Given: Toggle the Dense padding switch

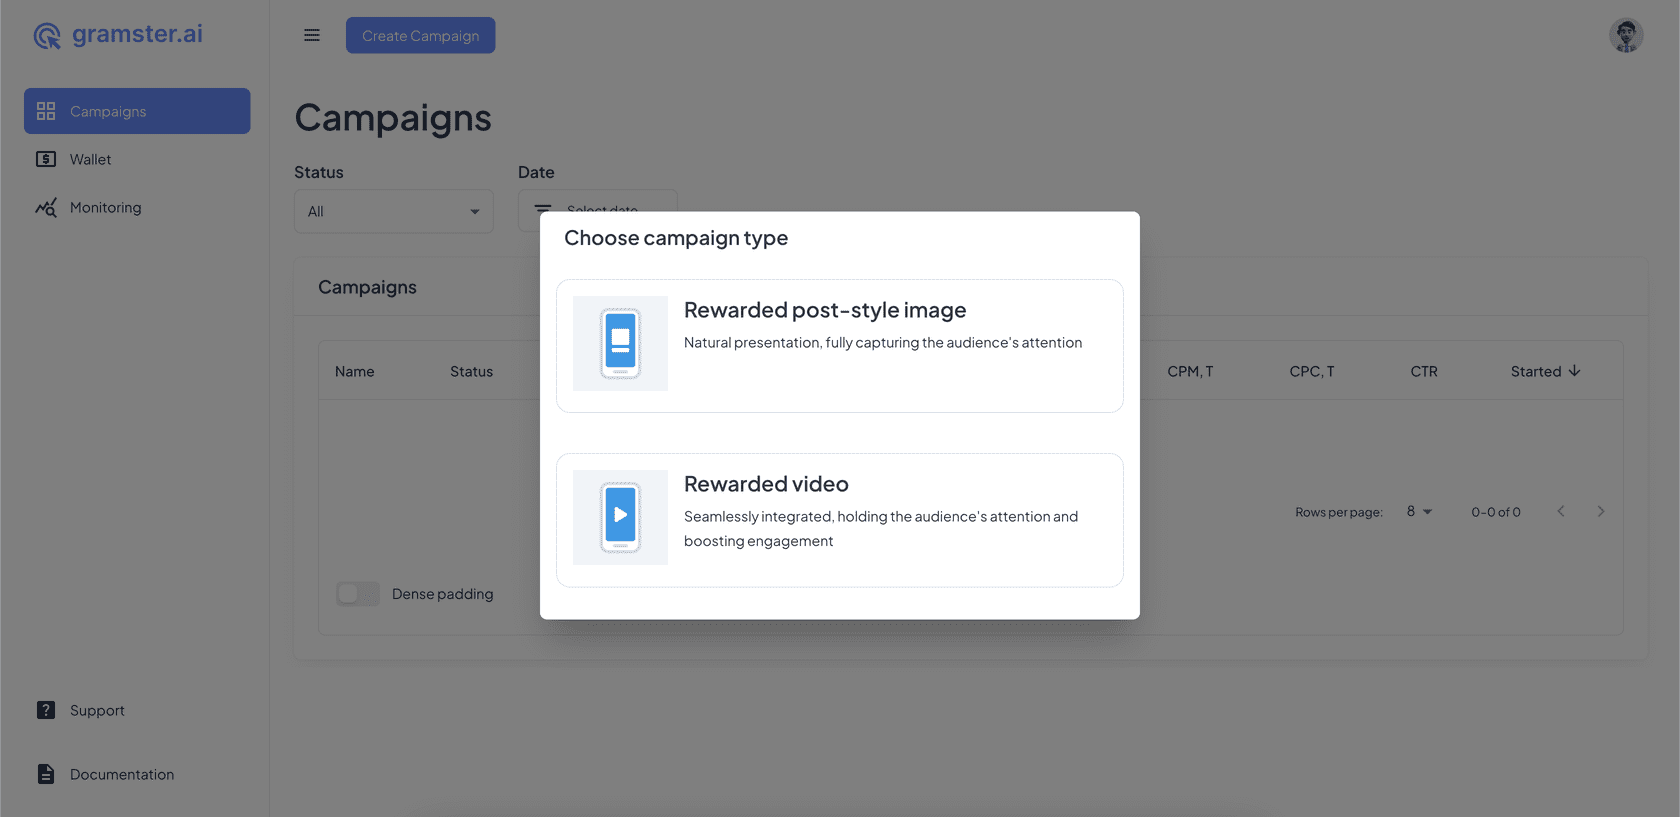Looking at the screenshot, I should (357, 594).
